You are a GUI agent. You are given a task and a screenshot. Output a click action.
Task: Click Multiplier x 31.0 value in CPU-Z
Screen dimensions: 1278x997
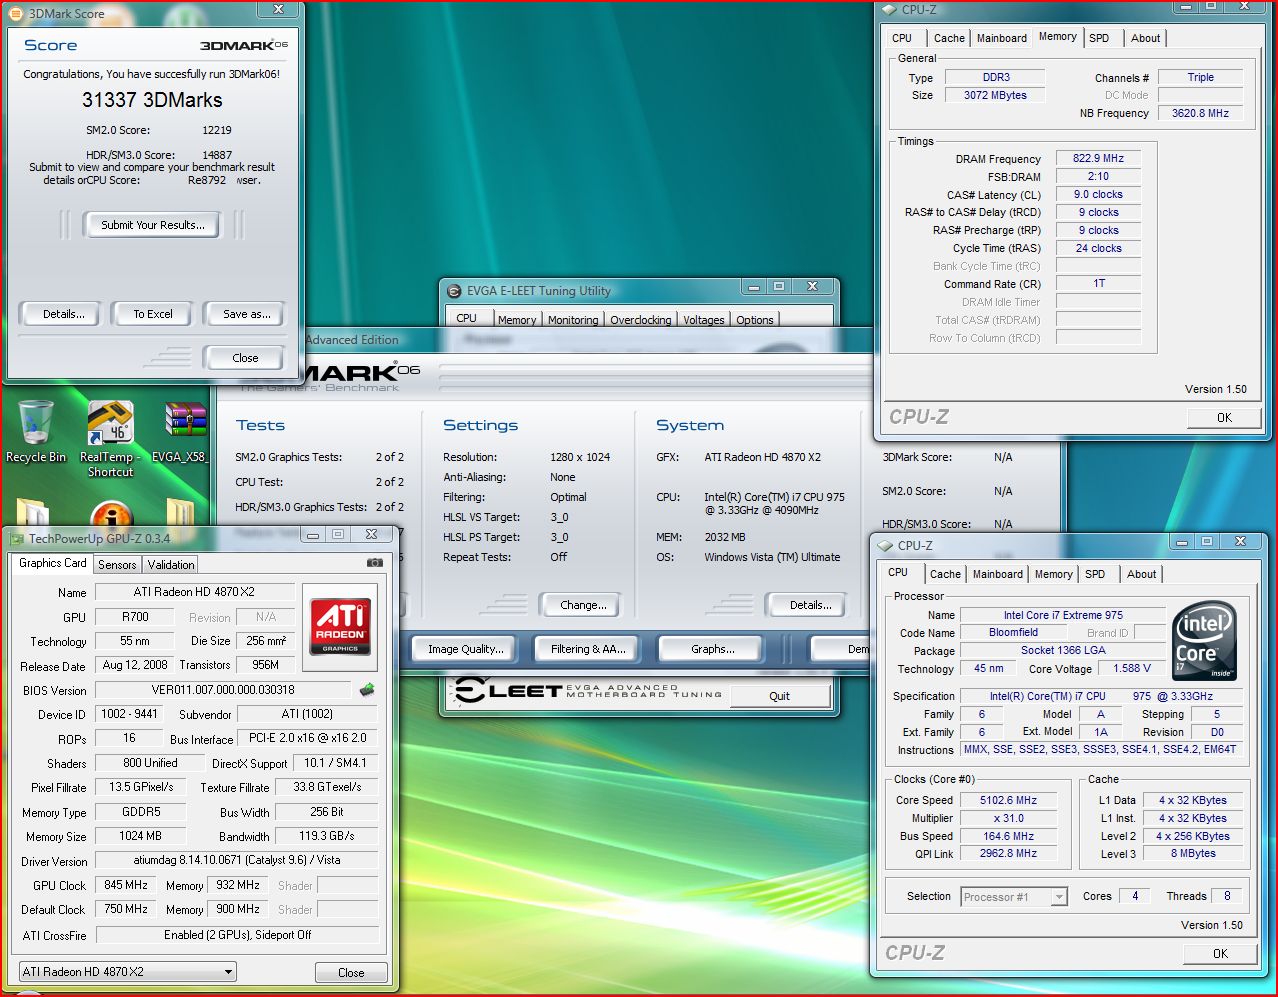(1008, 818)
